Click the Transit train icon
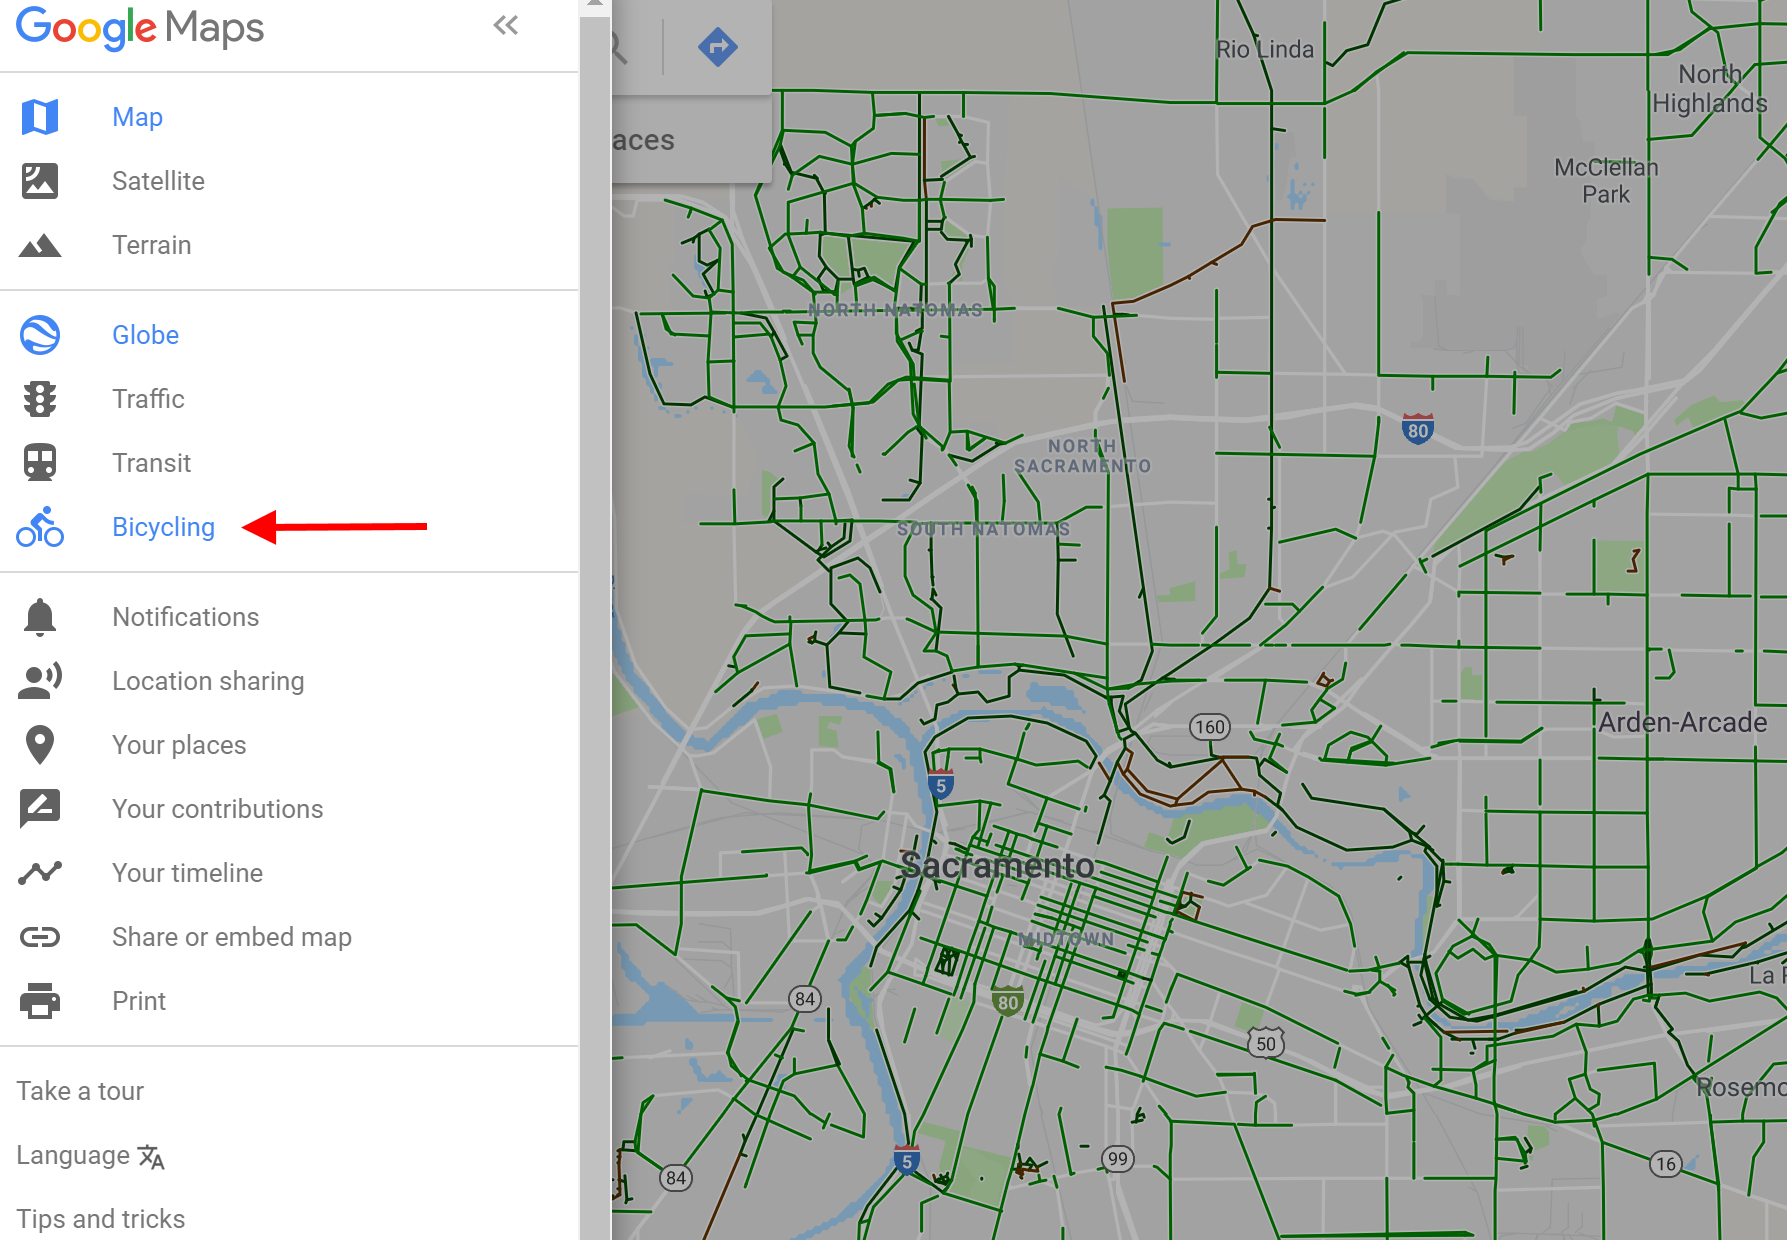Viewport: 1787px width, 1240px height. (x=40, y=463)
